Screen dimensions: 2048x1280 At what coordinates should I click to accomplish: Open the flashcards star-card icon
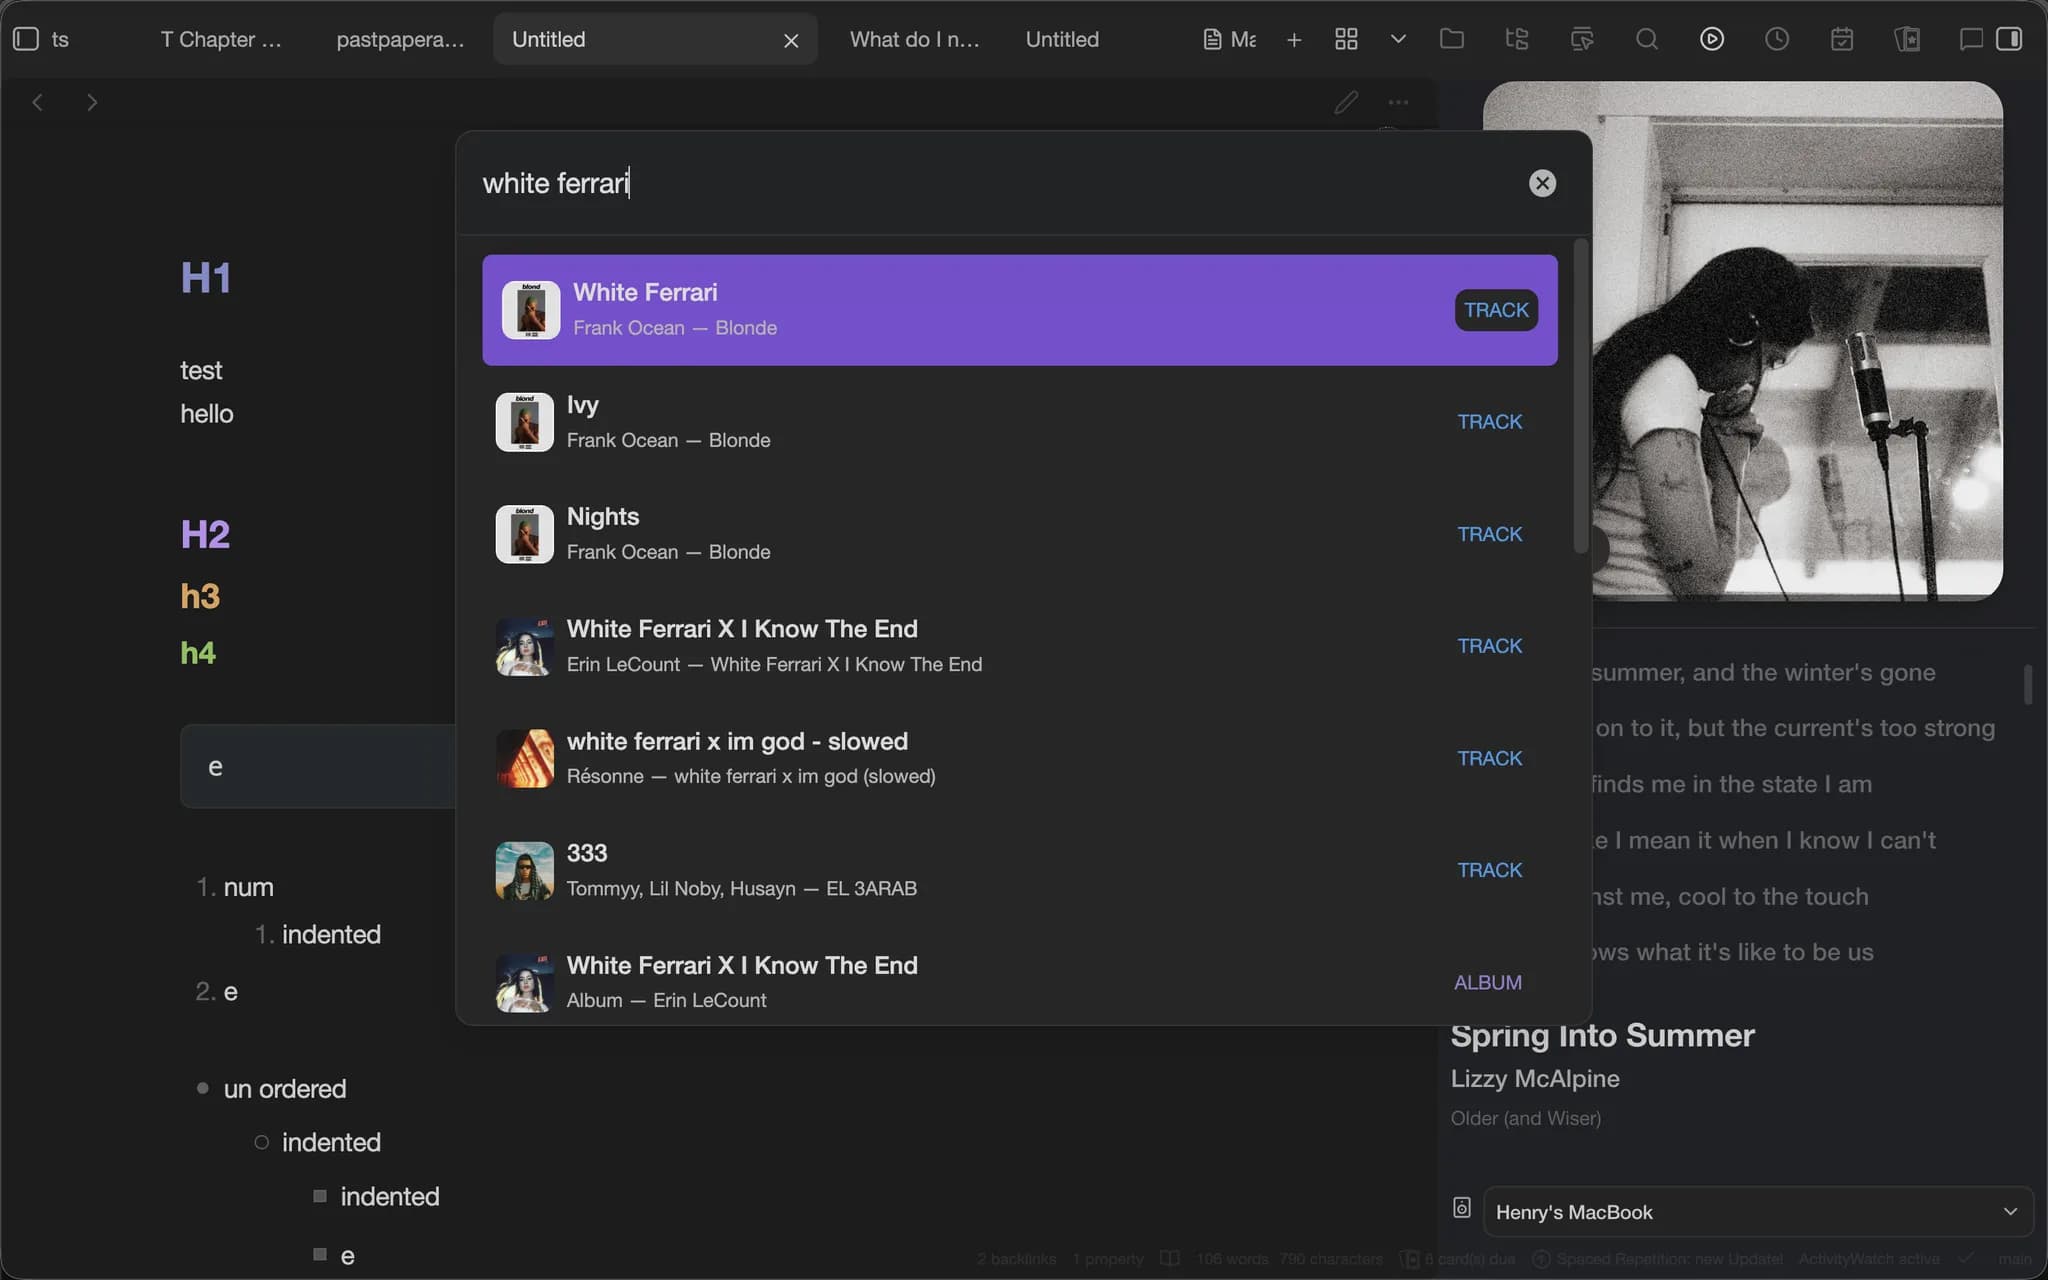tap(1907, 39)
